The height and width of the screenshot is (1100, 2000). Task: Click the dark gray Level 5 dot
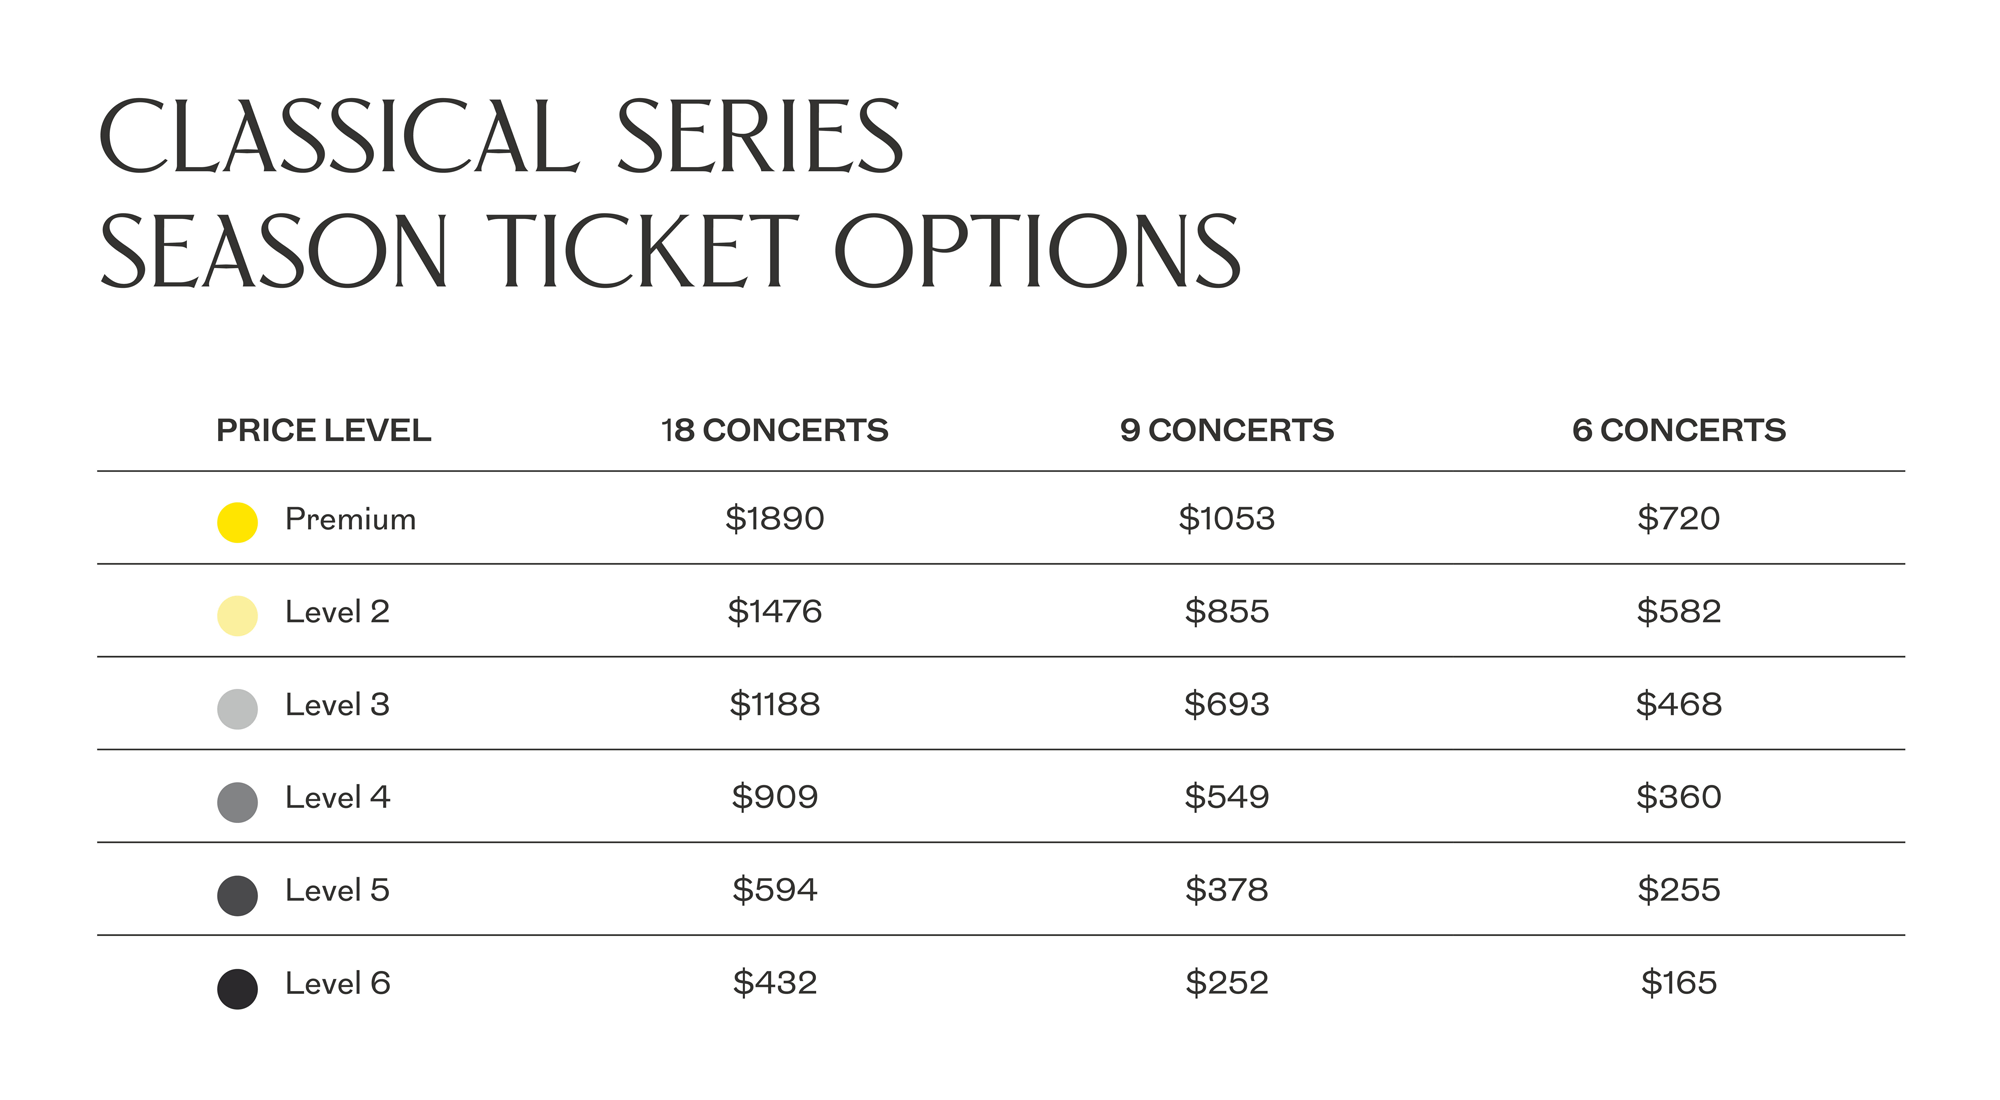(237, 895)
